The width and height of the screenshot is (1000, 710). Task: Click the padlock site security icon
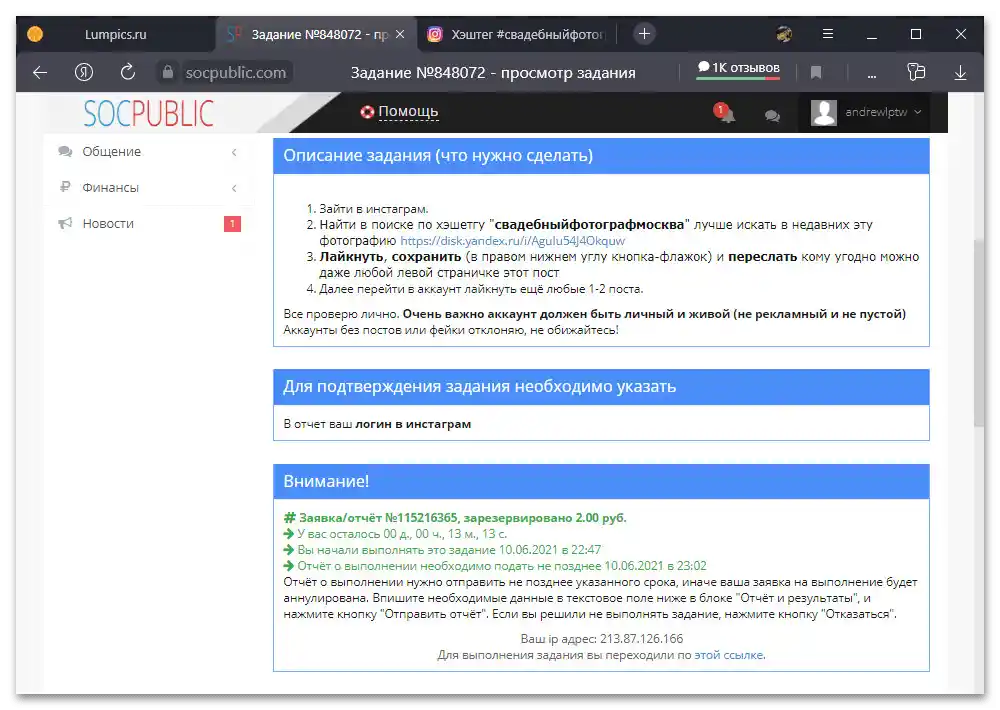click(x=167, y=72)
